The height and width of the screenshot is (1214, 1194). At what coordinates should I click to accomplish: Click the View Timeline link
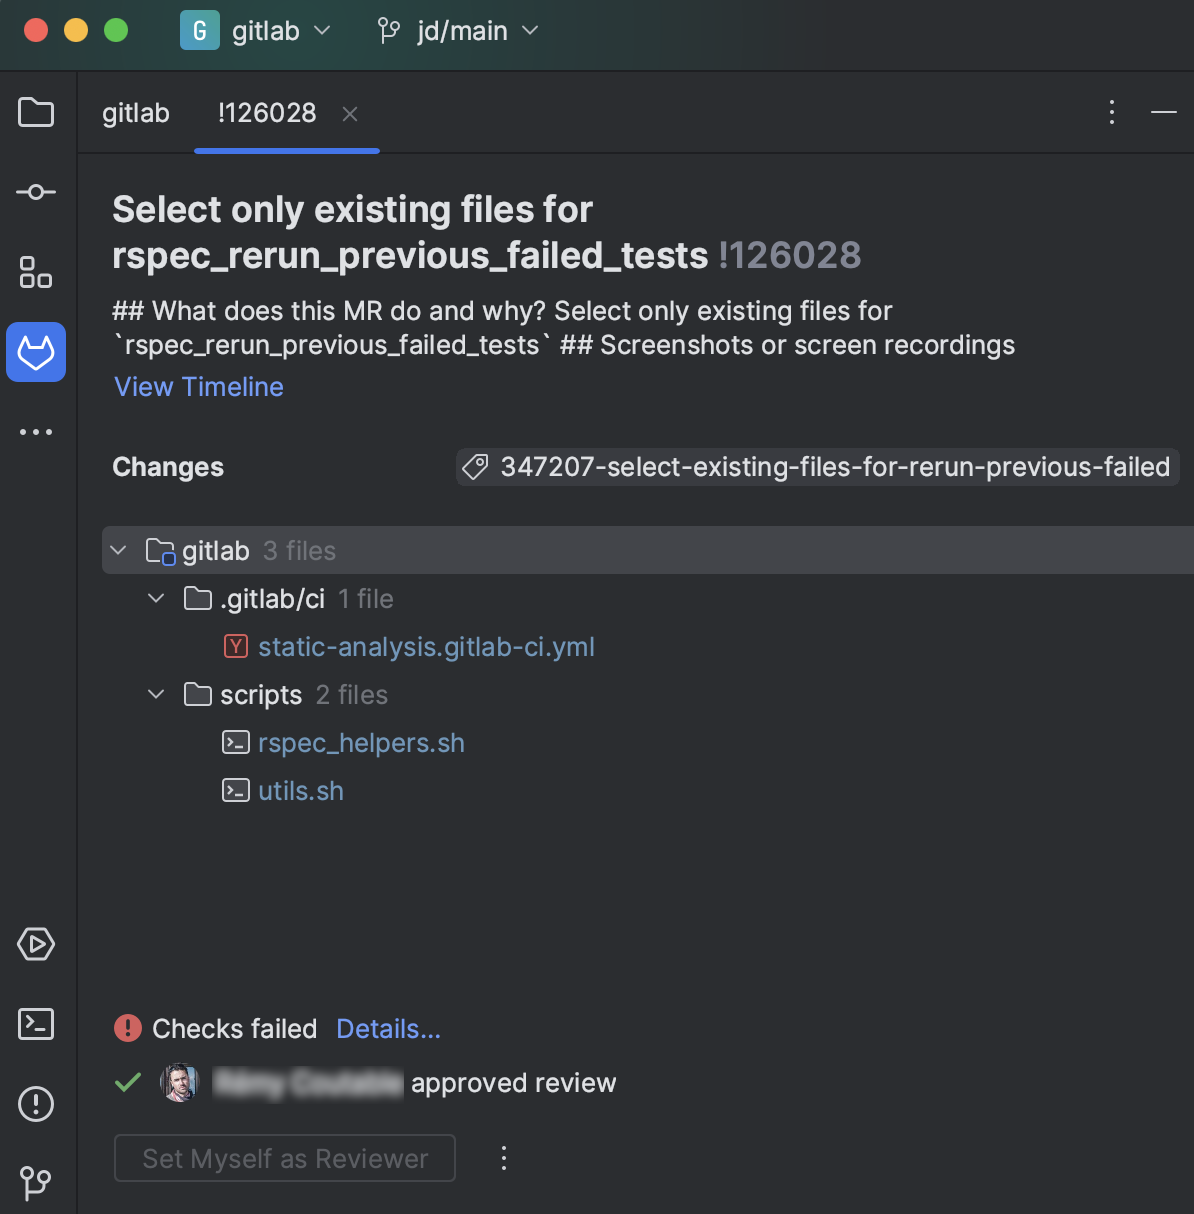[x=199, y=387]
